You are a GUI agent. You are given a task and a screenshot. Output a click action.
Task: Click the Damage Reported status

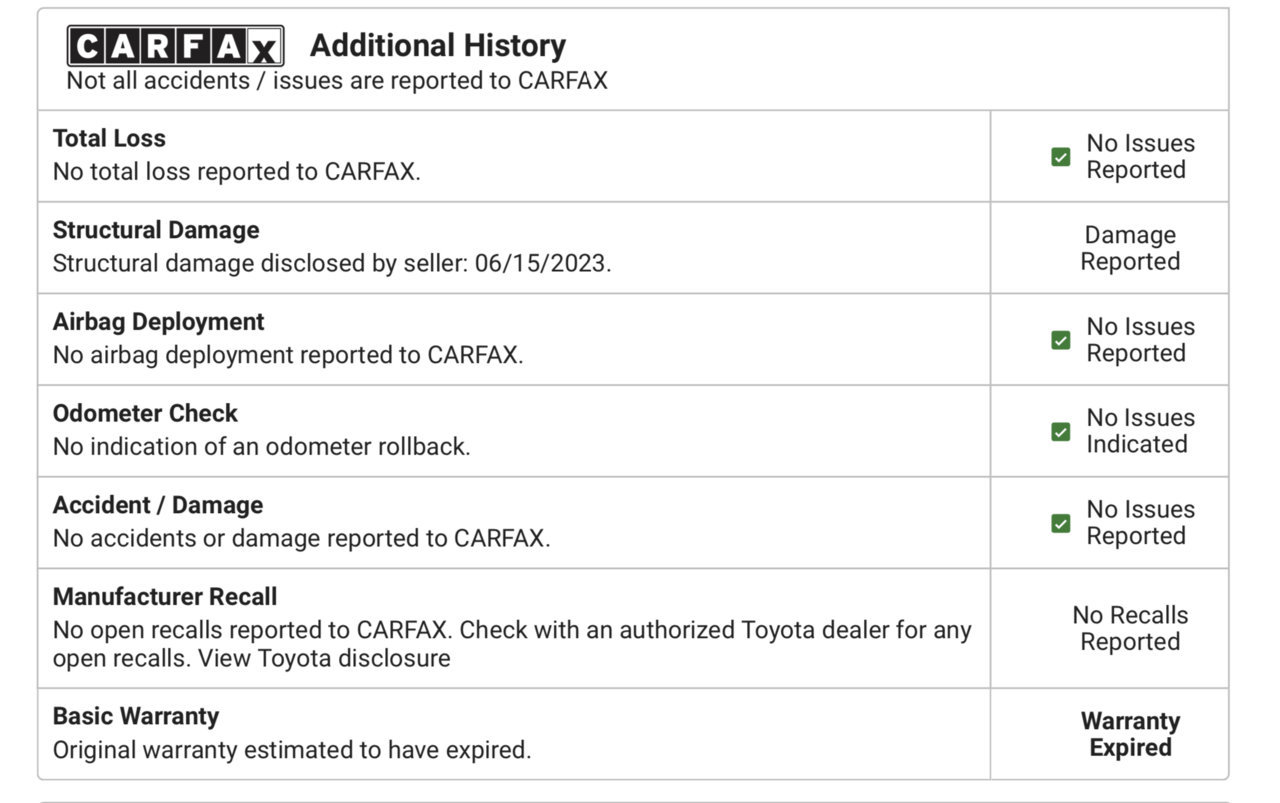(1130, 248)
